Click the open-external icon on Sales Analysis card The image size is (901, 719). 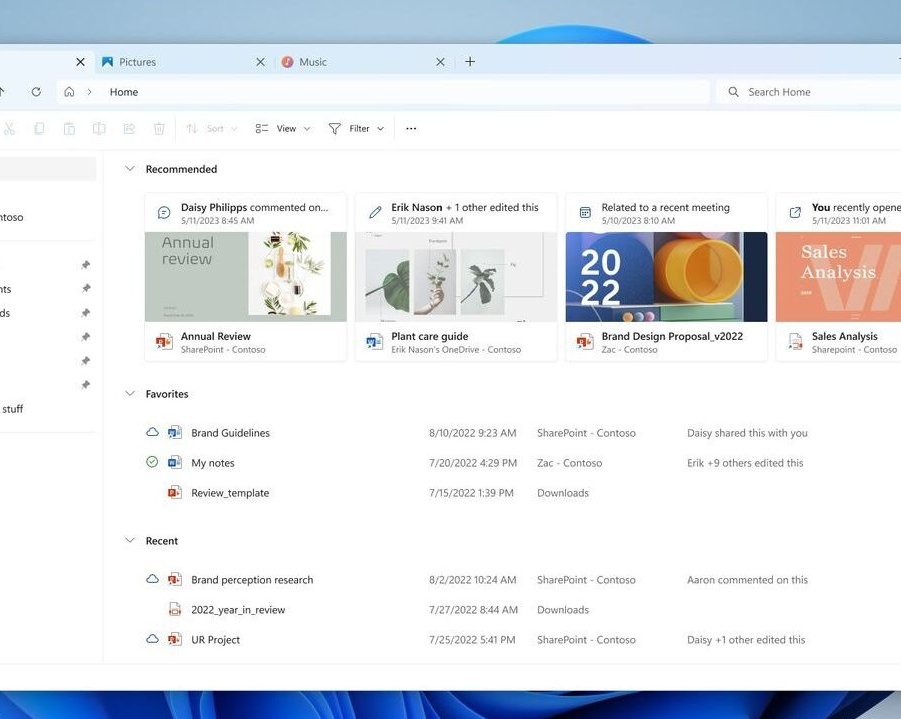[x=795, y=213]
